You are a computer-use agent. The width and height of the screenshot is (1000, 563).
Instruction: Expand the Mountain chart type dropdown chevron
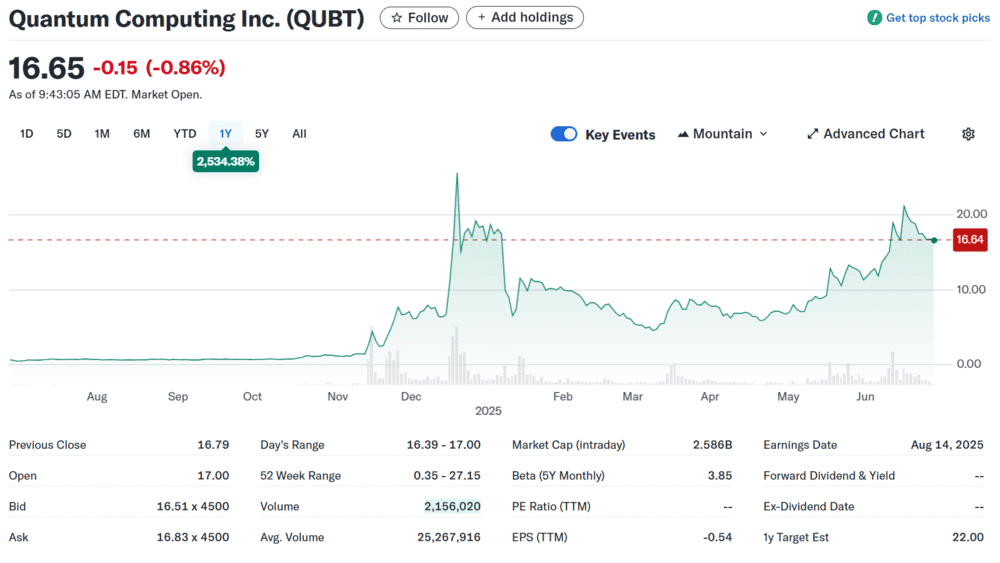point(763,134)
